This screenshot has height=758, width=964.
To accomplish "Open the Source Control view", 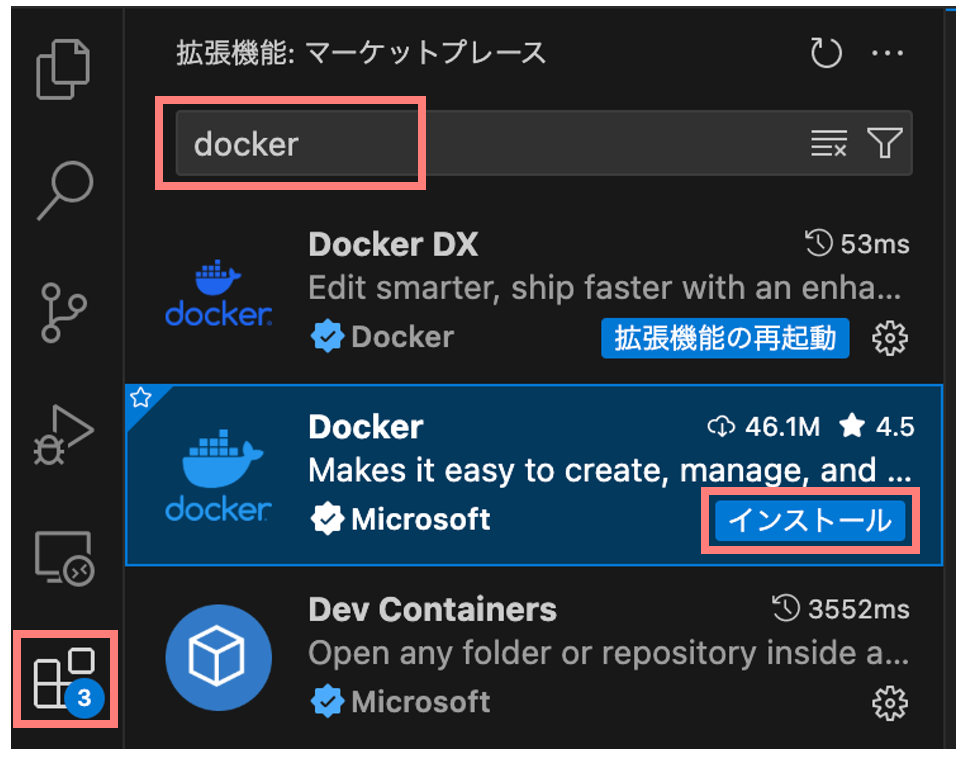I will point(62,308).
